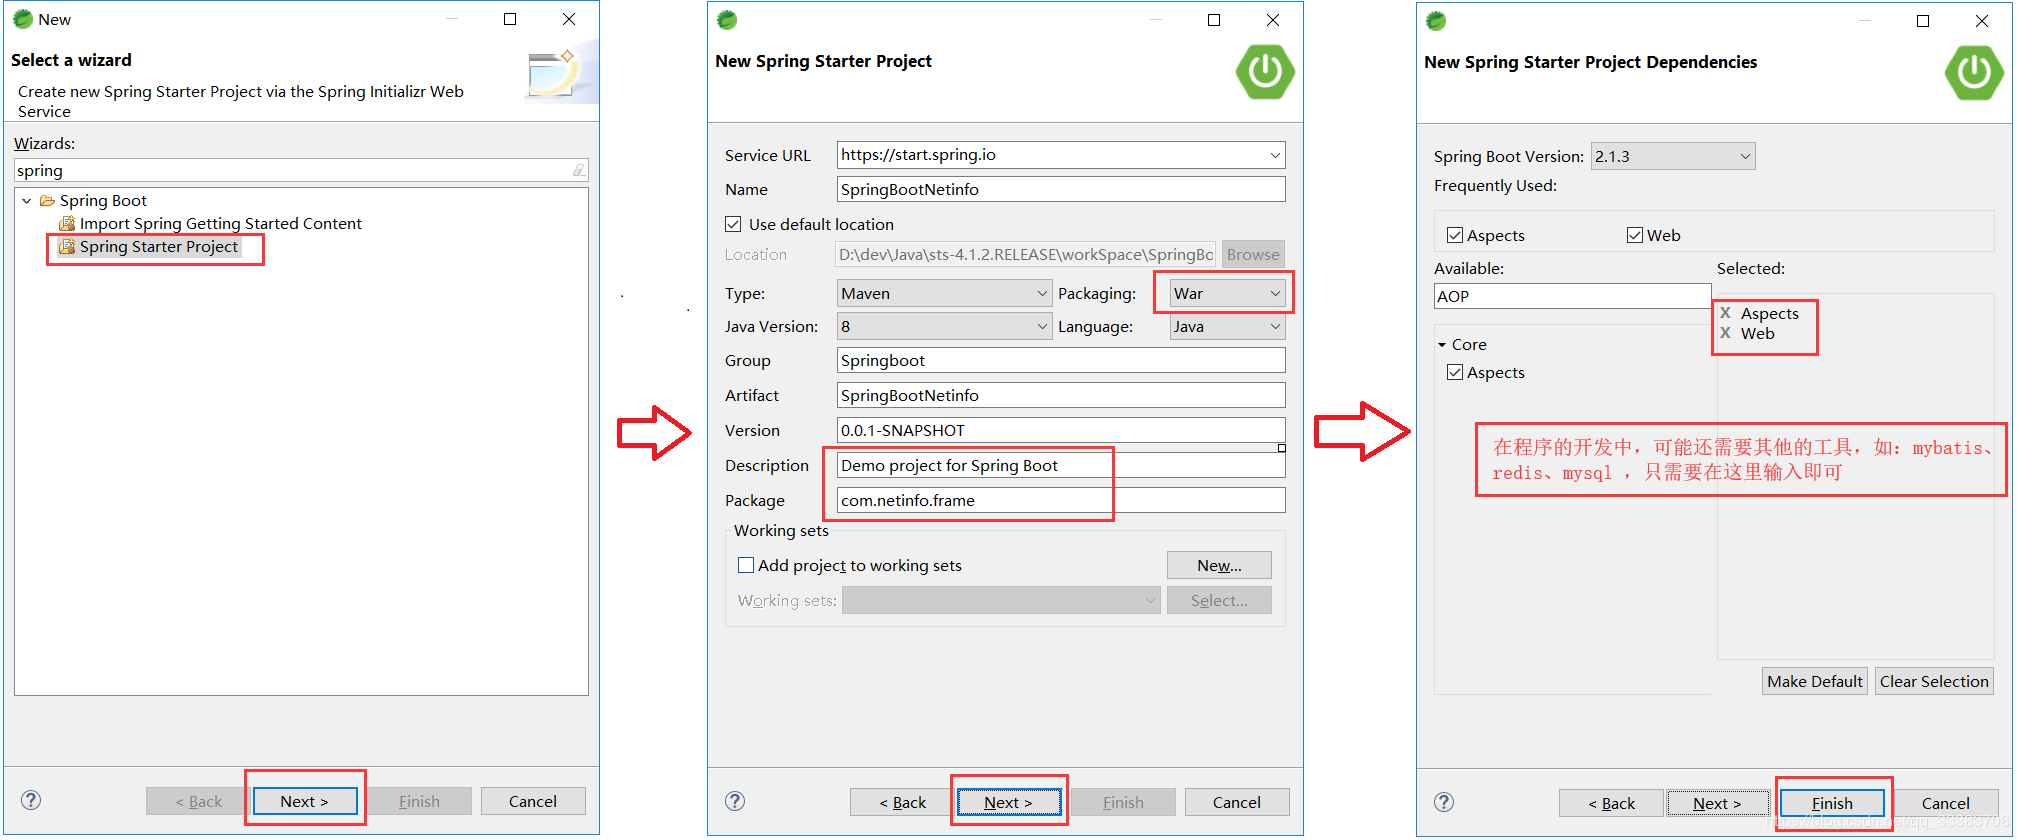Click Spring Boot folder icon in wizard tree
This screenshot has height=840, width=2019.
click(x=47, y=201)
